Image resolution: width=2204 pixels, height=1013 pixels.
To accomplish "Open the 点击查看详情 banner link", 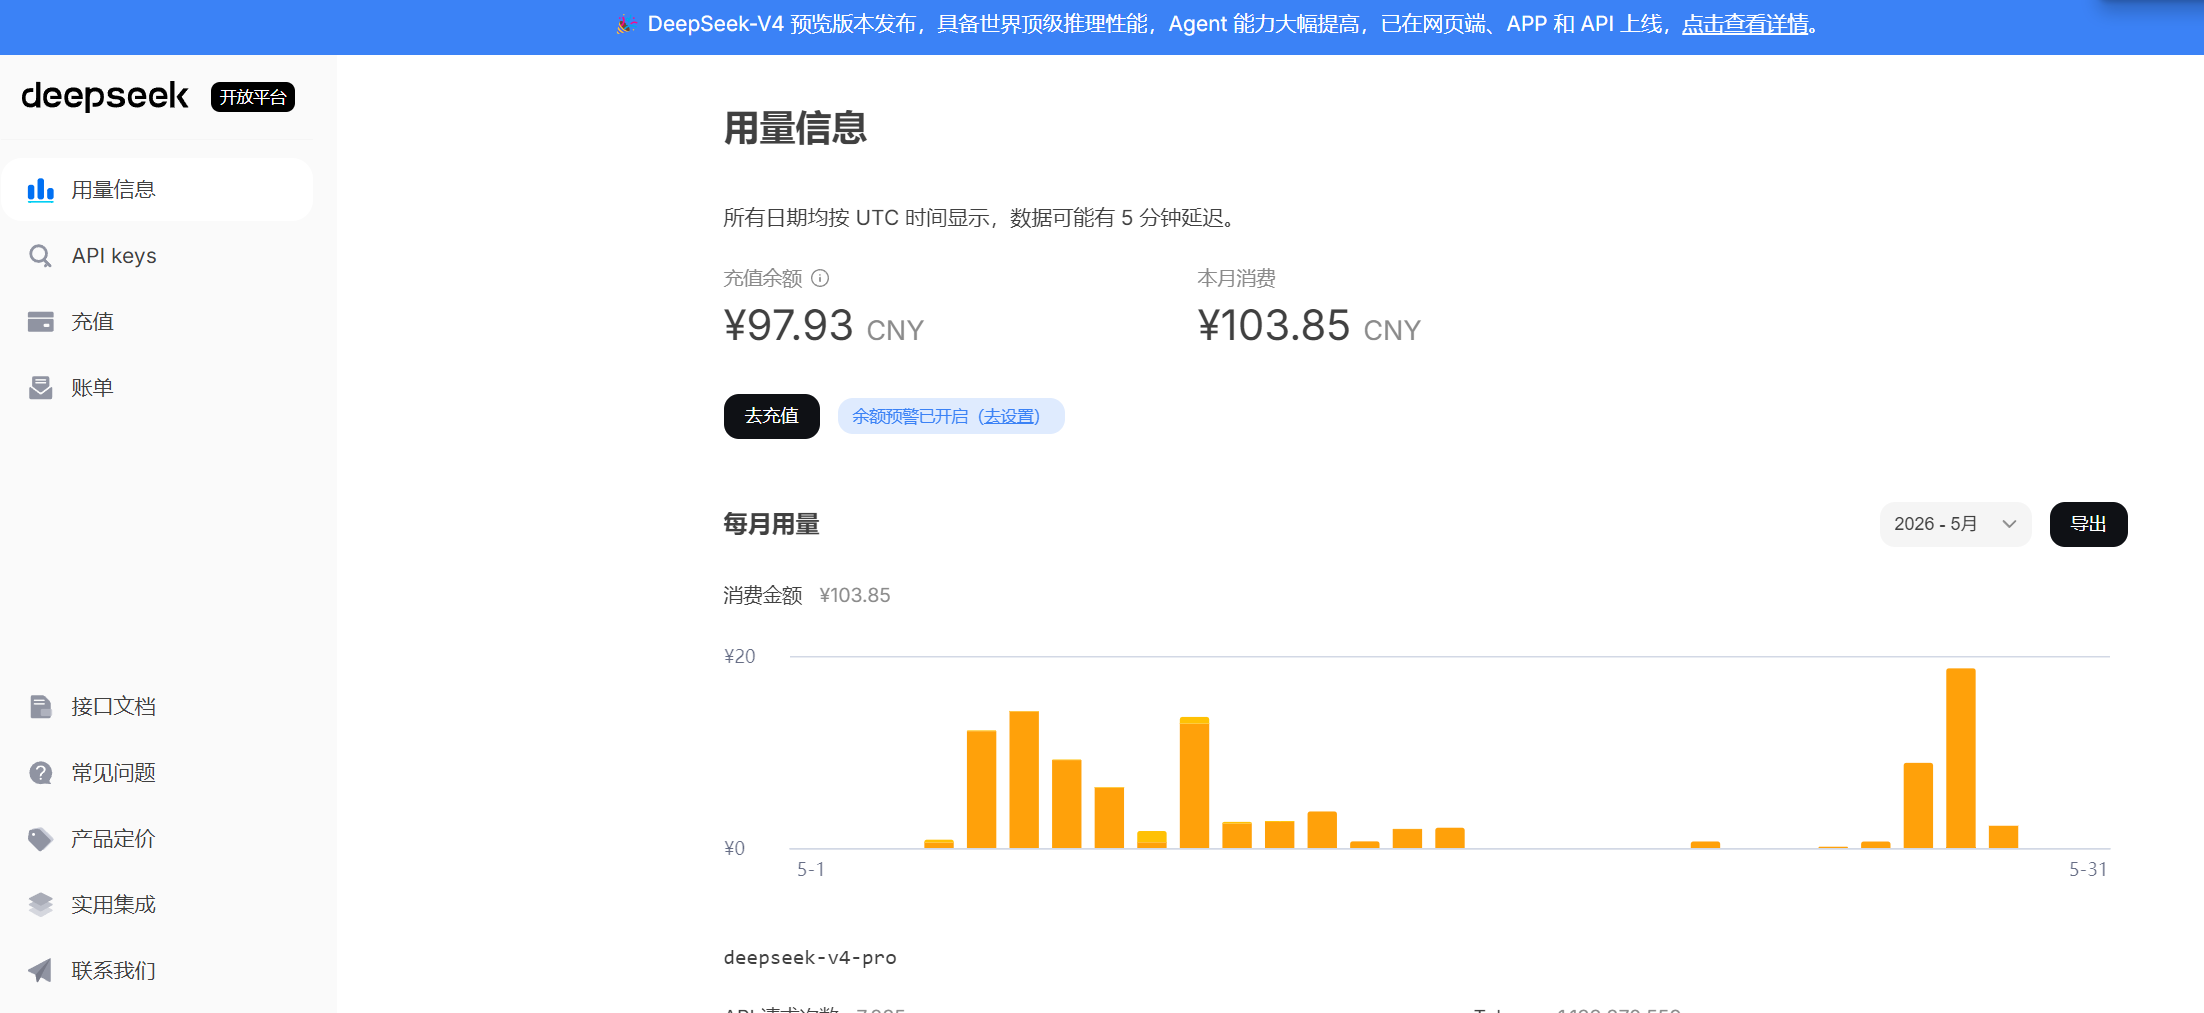I will (x=1745, y=24).
